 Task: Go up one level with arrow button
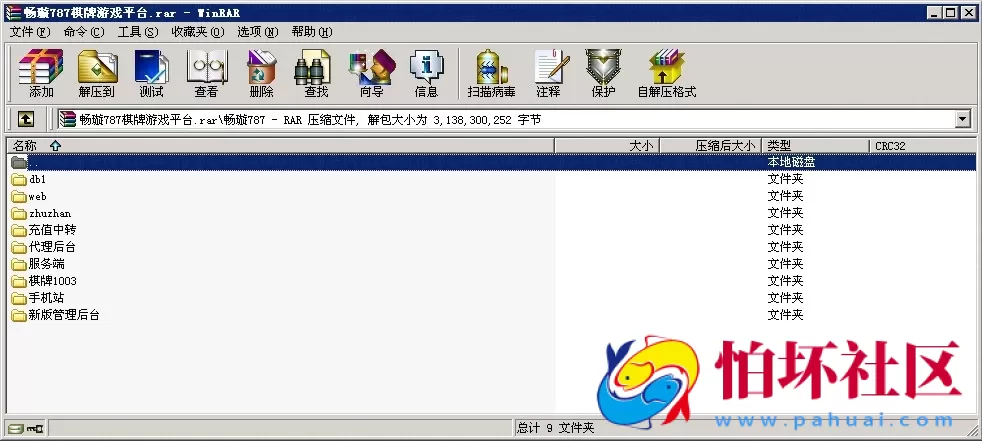pyautogui.click(x=25, y=119)
